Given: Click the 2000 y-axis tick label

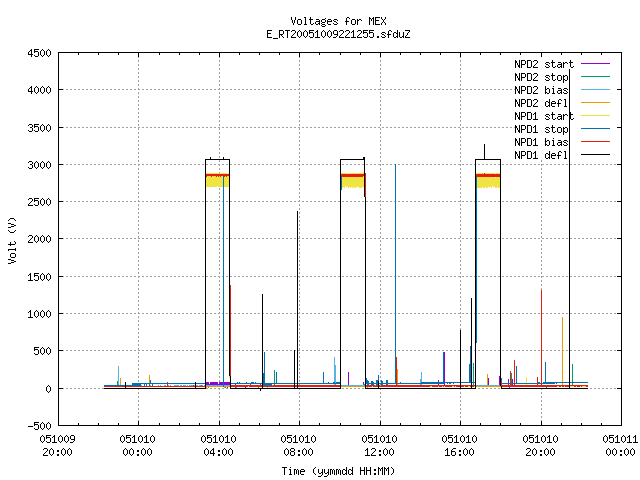Looking at the screenshot, I should pos(40,239).
